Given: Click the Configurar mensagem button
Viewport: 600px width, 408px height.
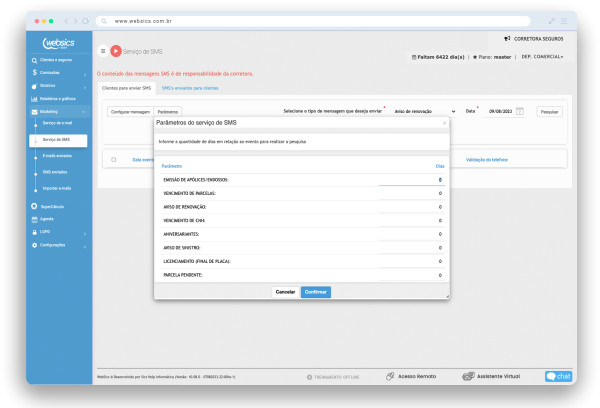Looking at the screenshot, I should pos(130,112).
